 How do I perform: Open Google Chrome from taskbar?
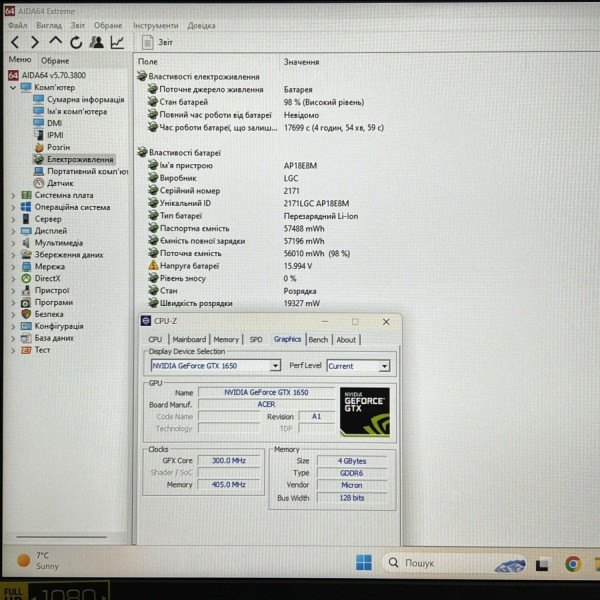(573, 564)
